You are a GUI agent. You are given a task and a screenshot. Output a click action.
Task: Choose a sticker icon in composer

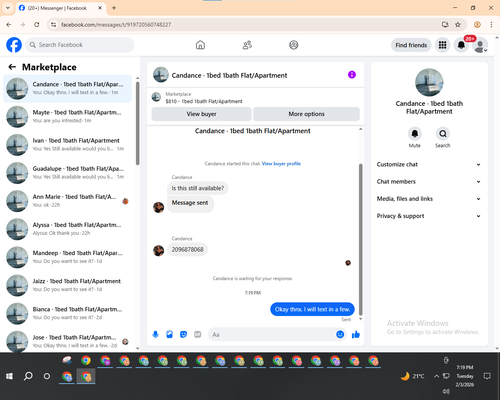tap(183, 334)
